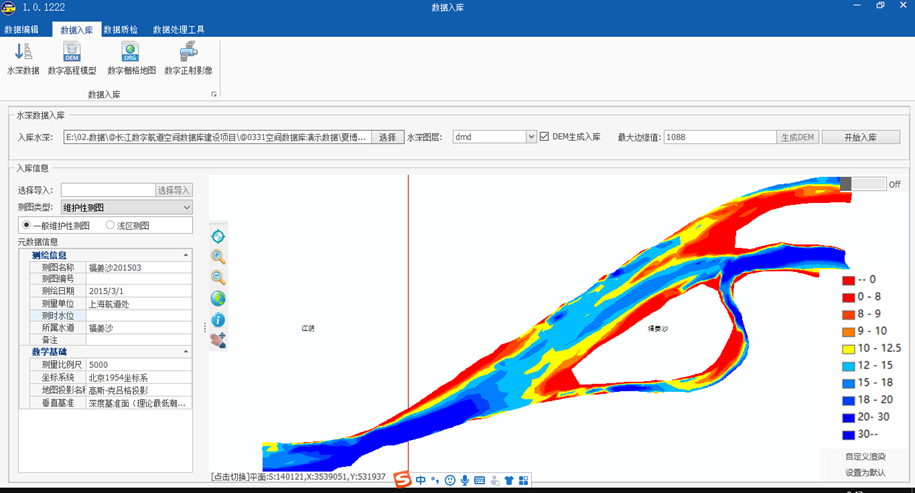Open the skin shirt icon in IME bar

(x=509, y=480)
